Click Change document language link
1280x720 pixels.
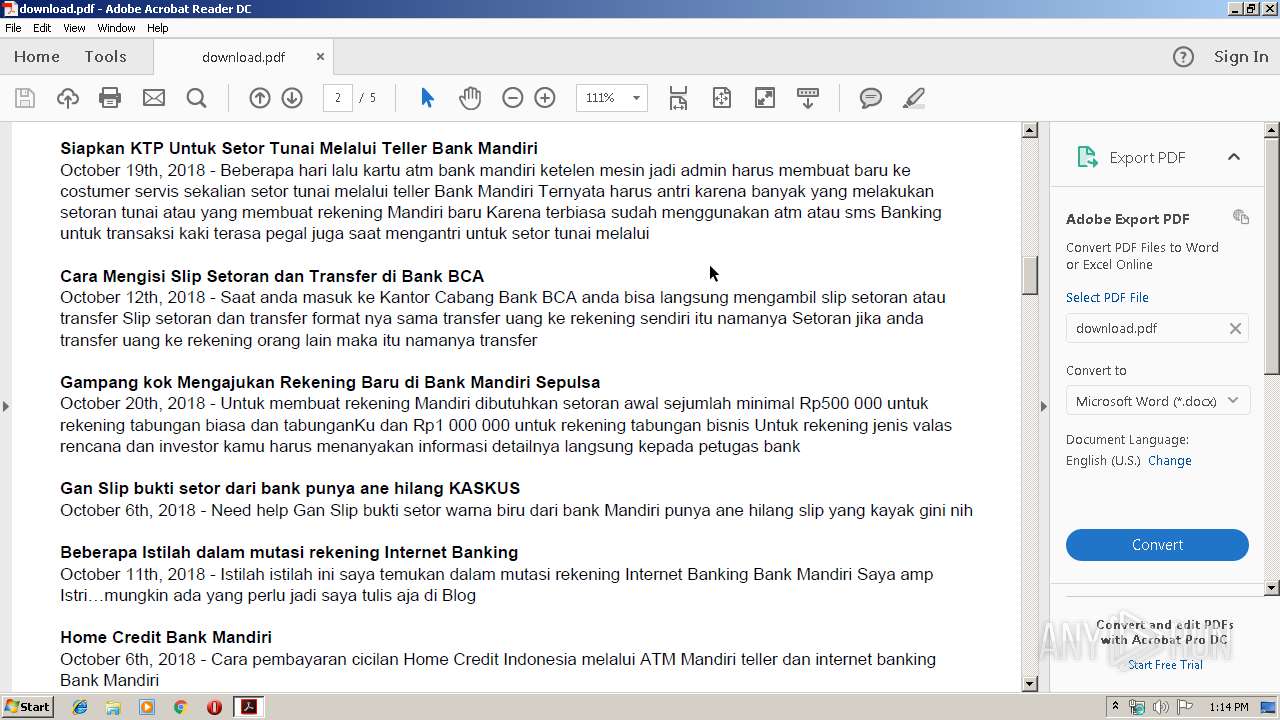1170,461
